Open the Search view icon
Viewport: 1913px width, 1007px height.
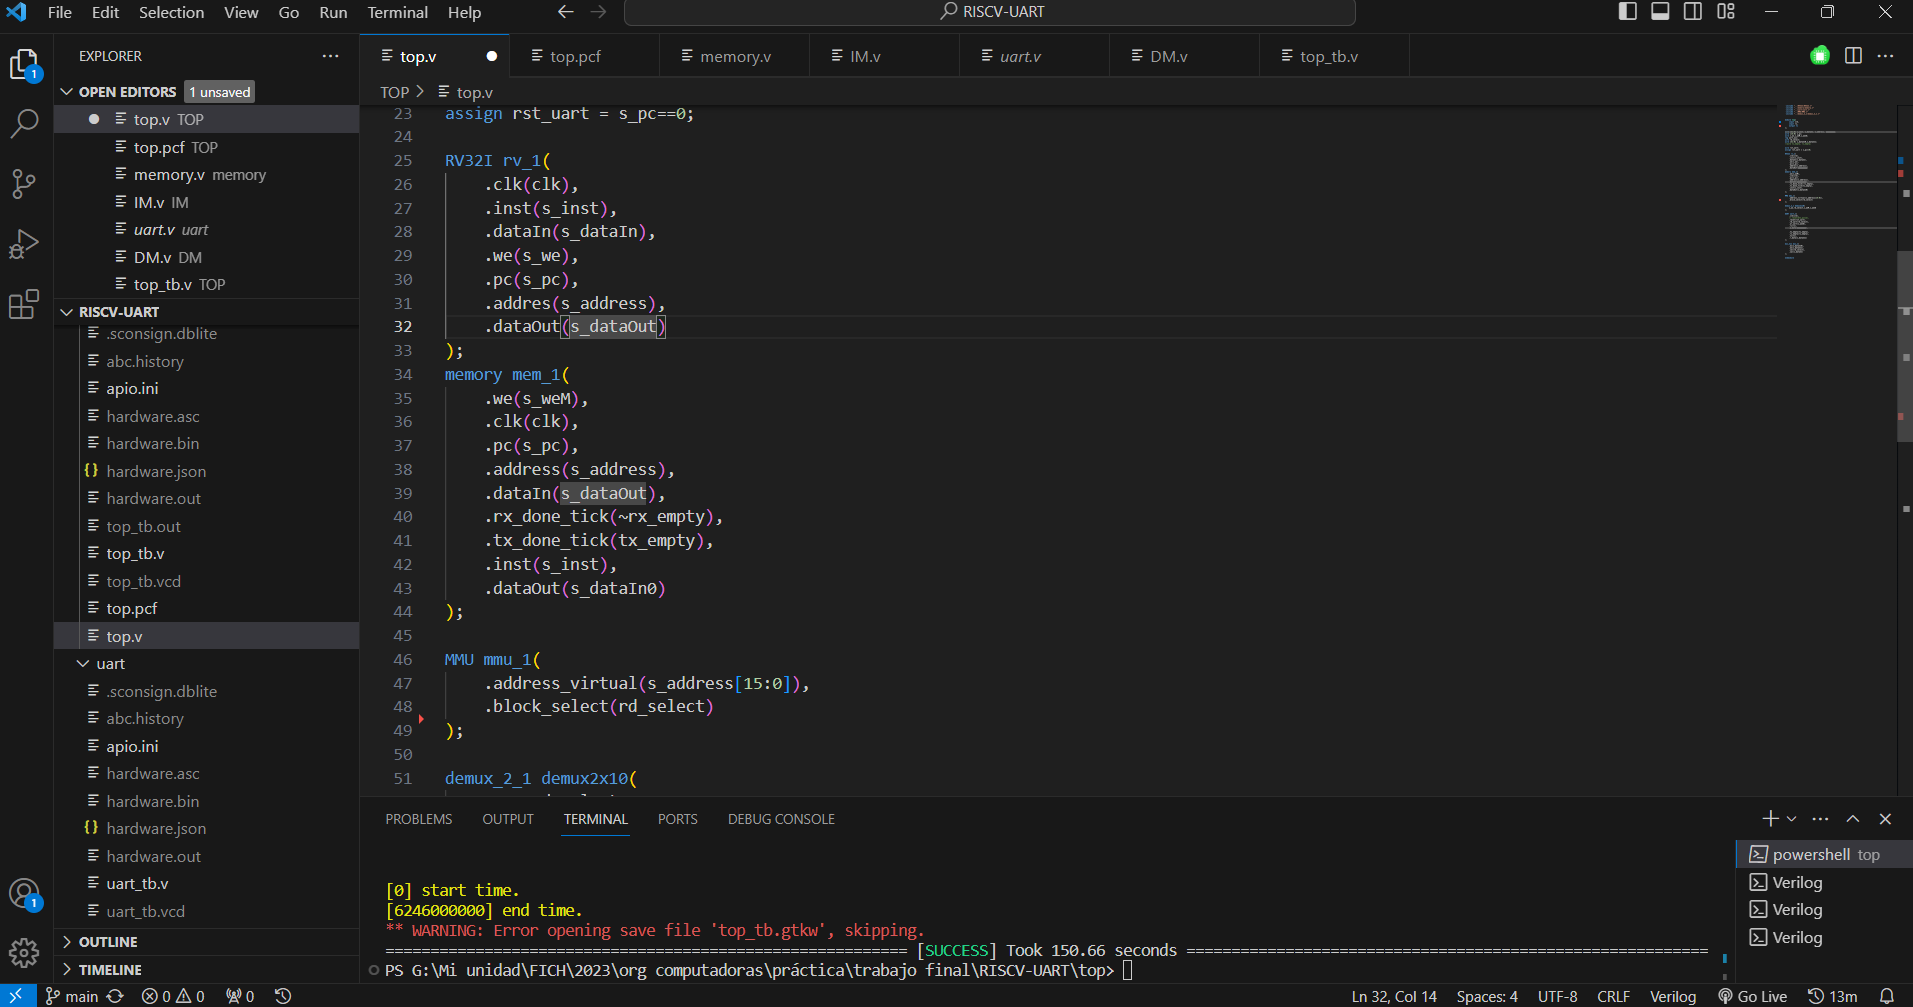[24, 124]
